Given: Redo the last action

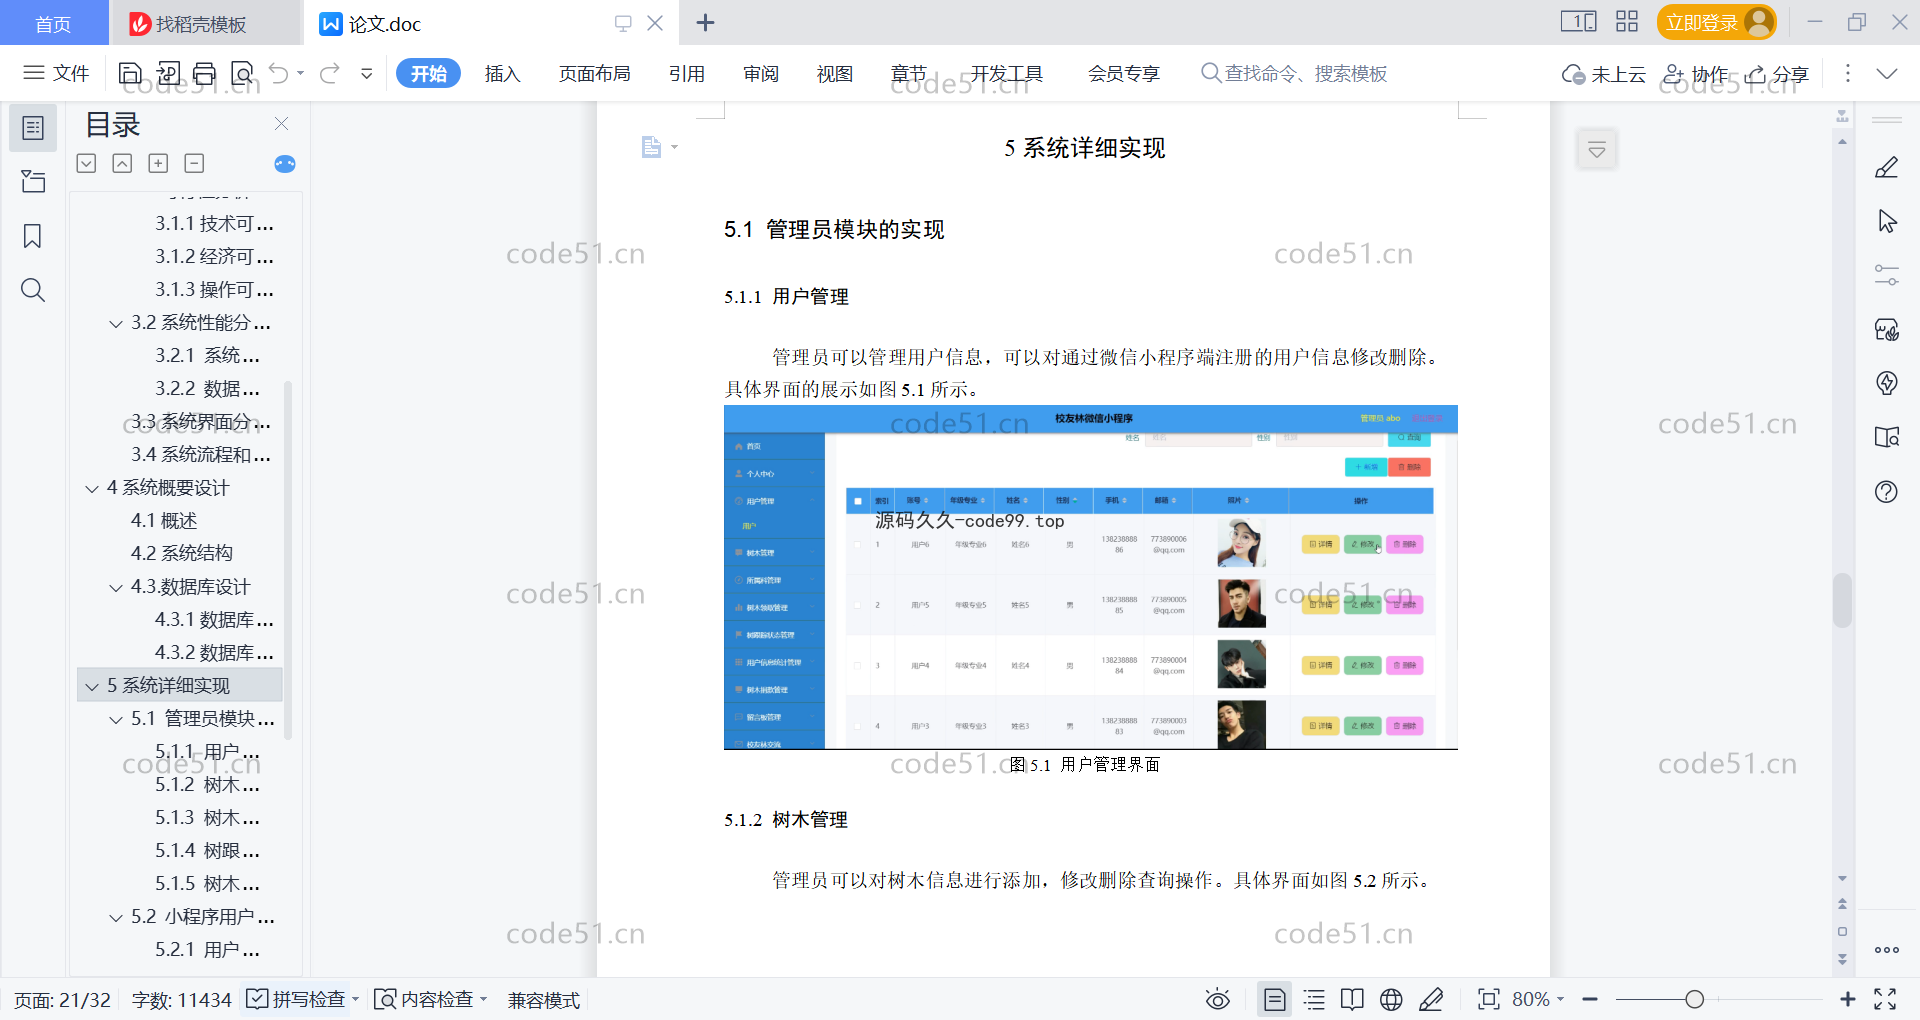Looking at the screenshot, I should (329, 73).
